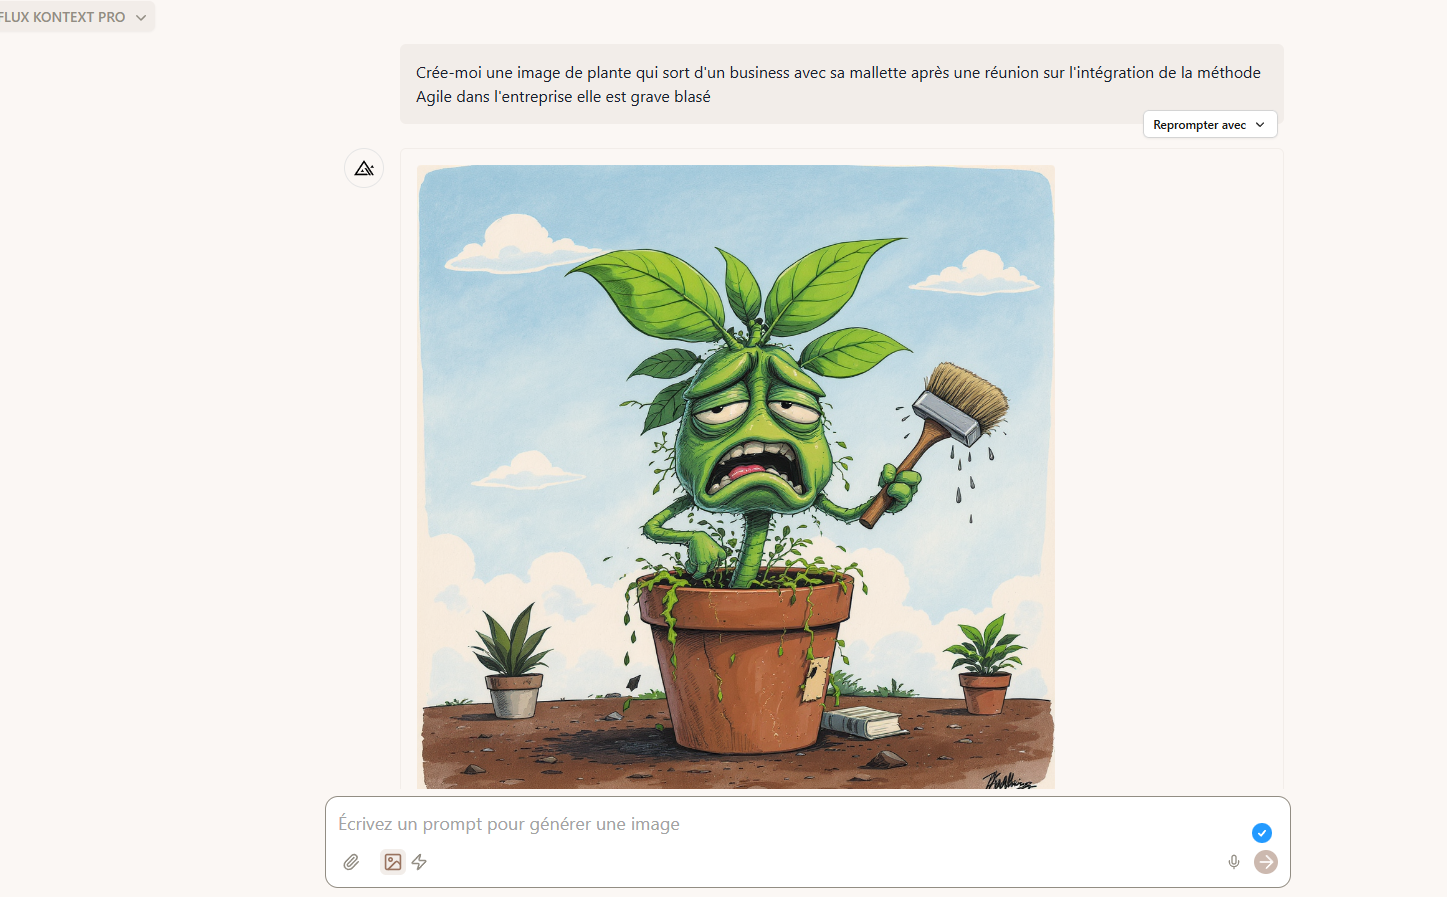Screen dimensions: 1447x897
Task: Toggle the image generation mode icon
Action: [x=393, y=862]
